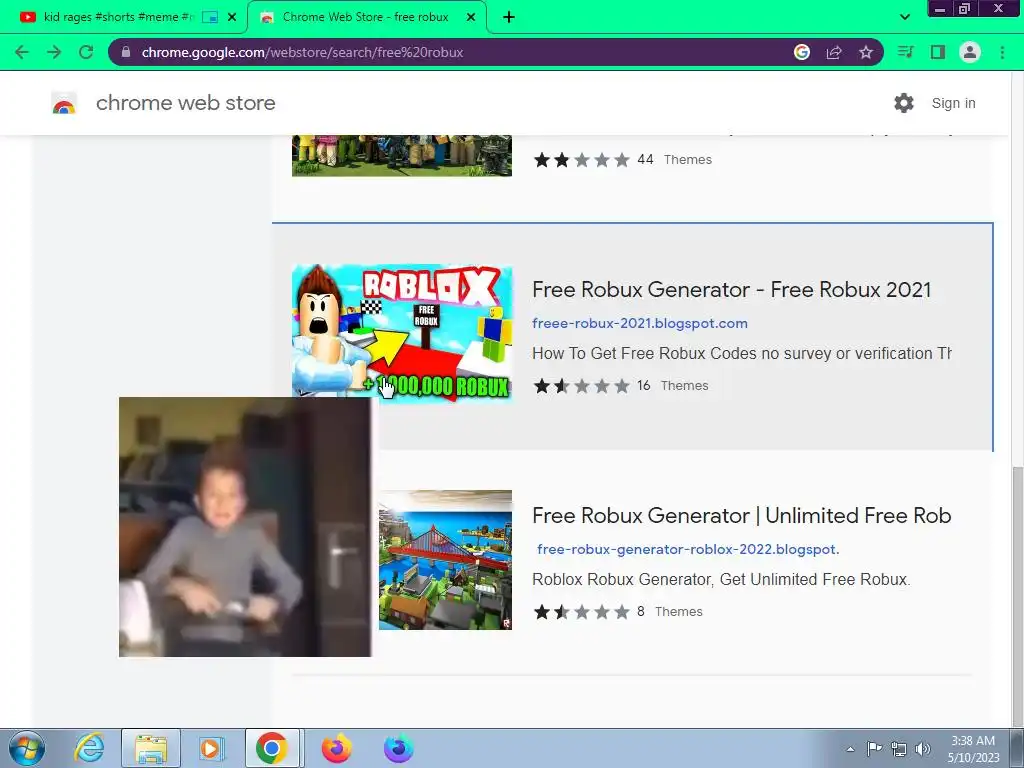1024x768 pixels.
Task: Open the Google icon in the address bar
Action: 802,52
